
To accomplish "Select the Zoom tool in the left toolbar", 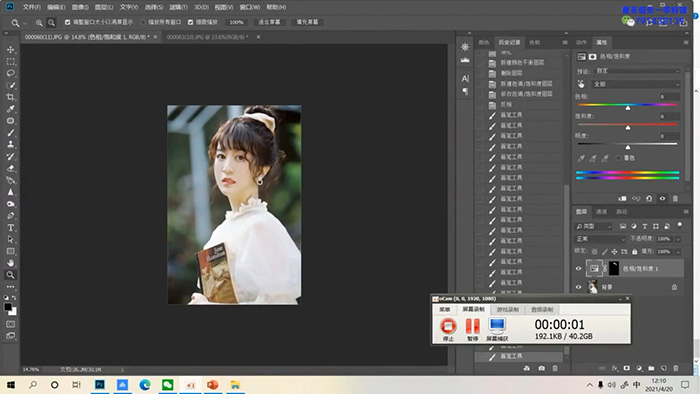I will pos(11,275).
